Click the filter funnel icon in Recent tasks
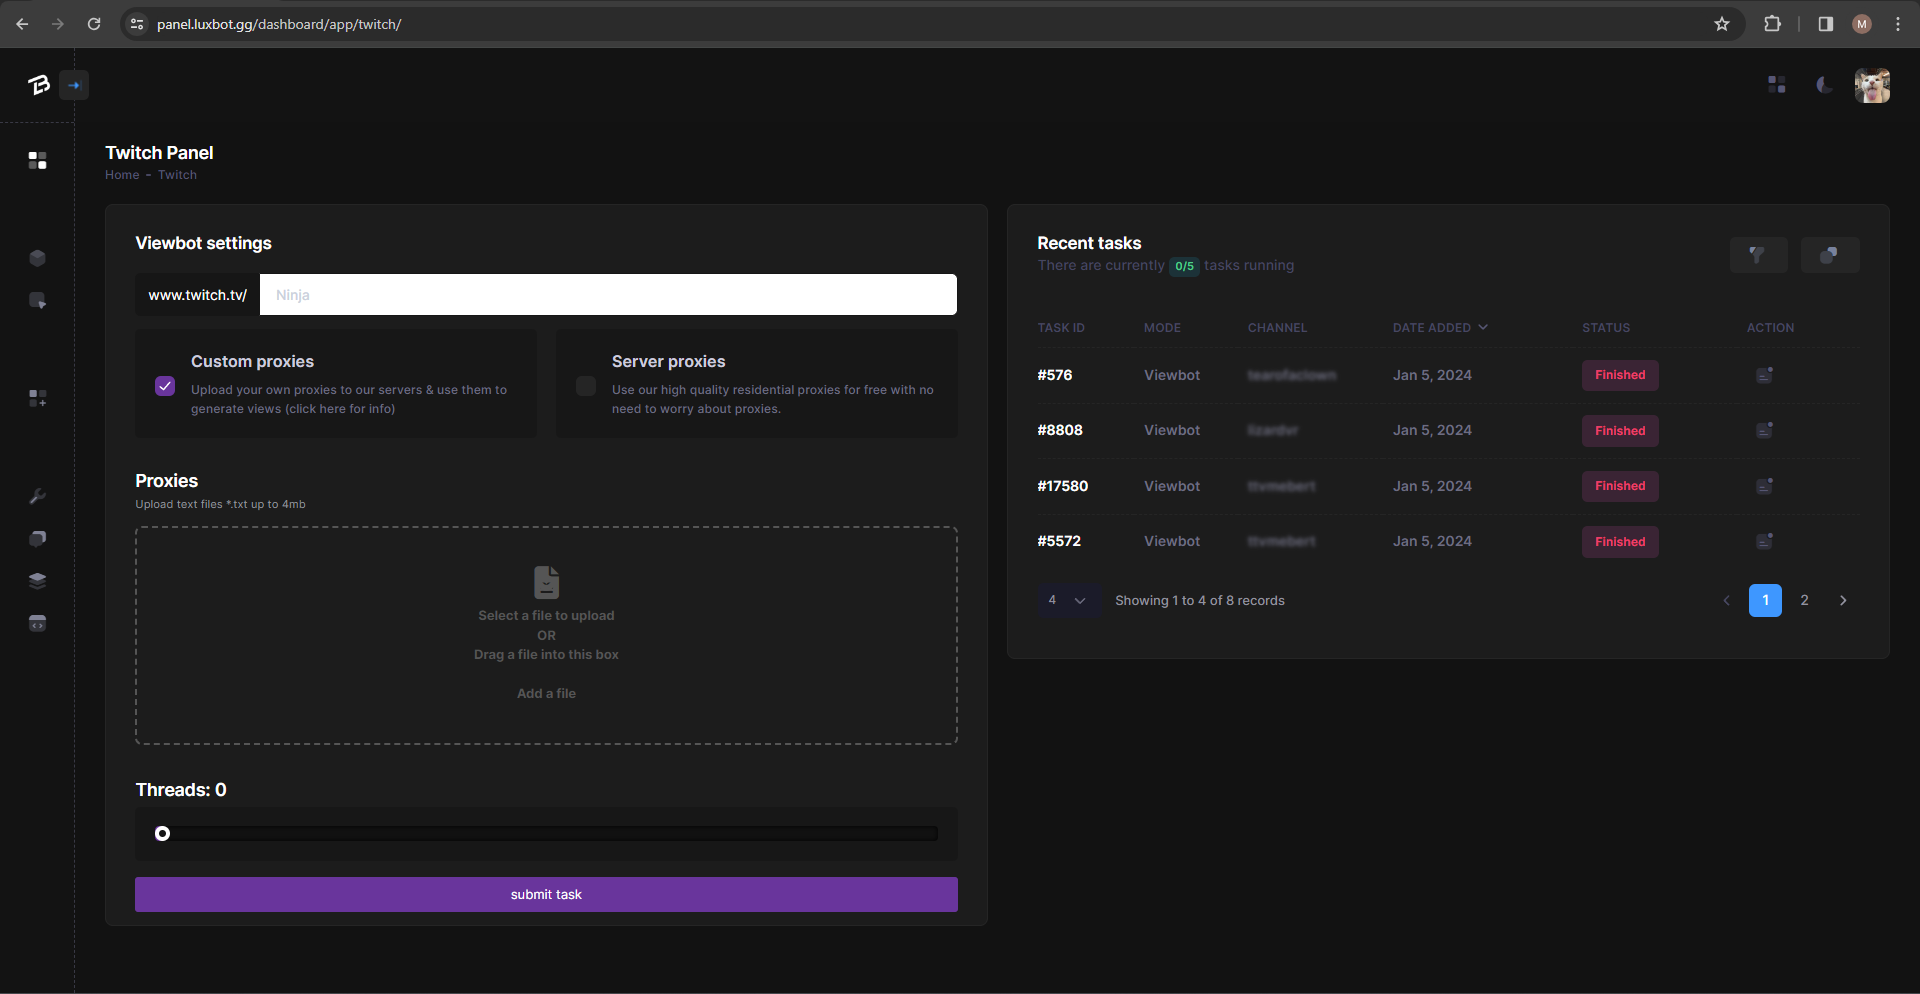This screenshot has width=1920, height=994. pyautogui.click(x=1757, y=255)
